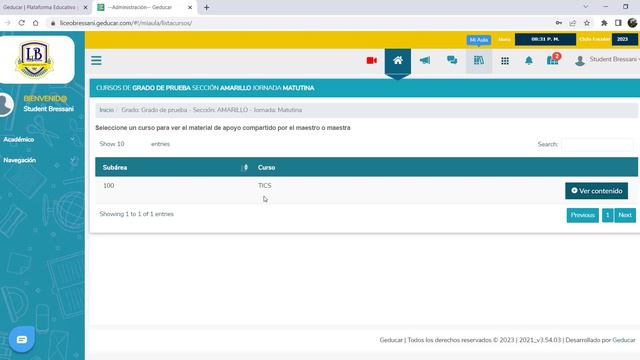Viewport: 640px width, 360px height.
Task: Go to the home icon
Action: point(398,60)
